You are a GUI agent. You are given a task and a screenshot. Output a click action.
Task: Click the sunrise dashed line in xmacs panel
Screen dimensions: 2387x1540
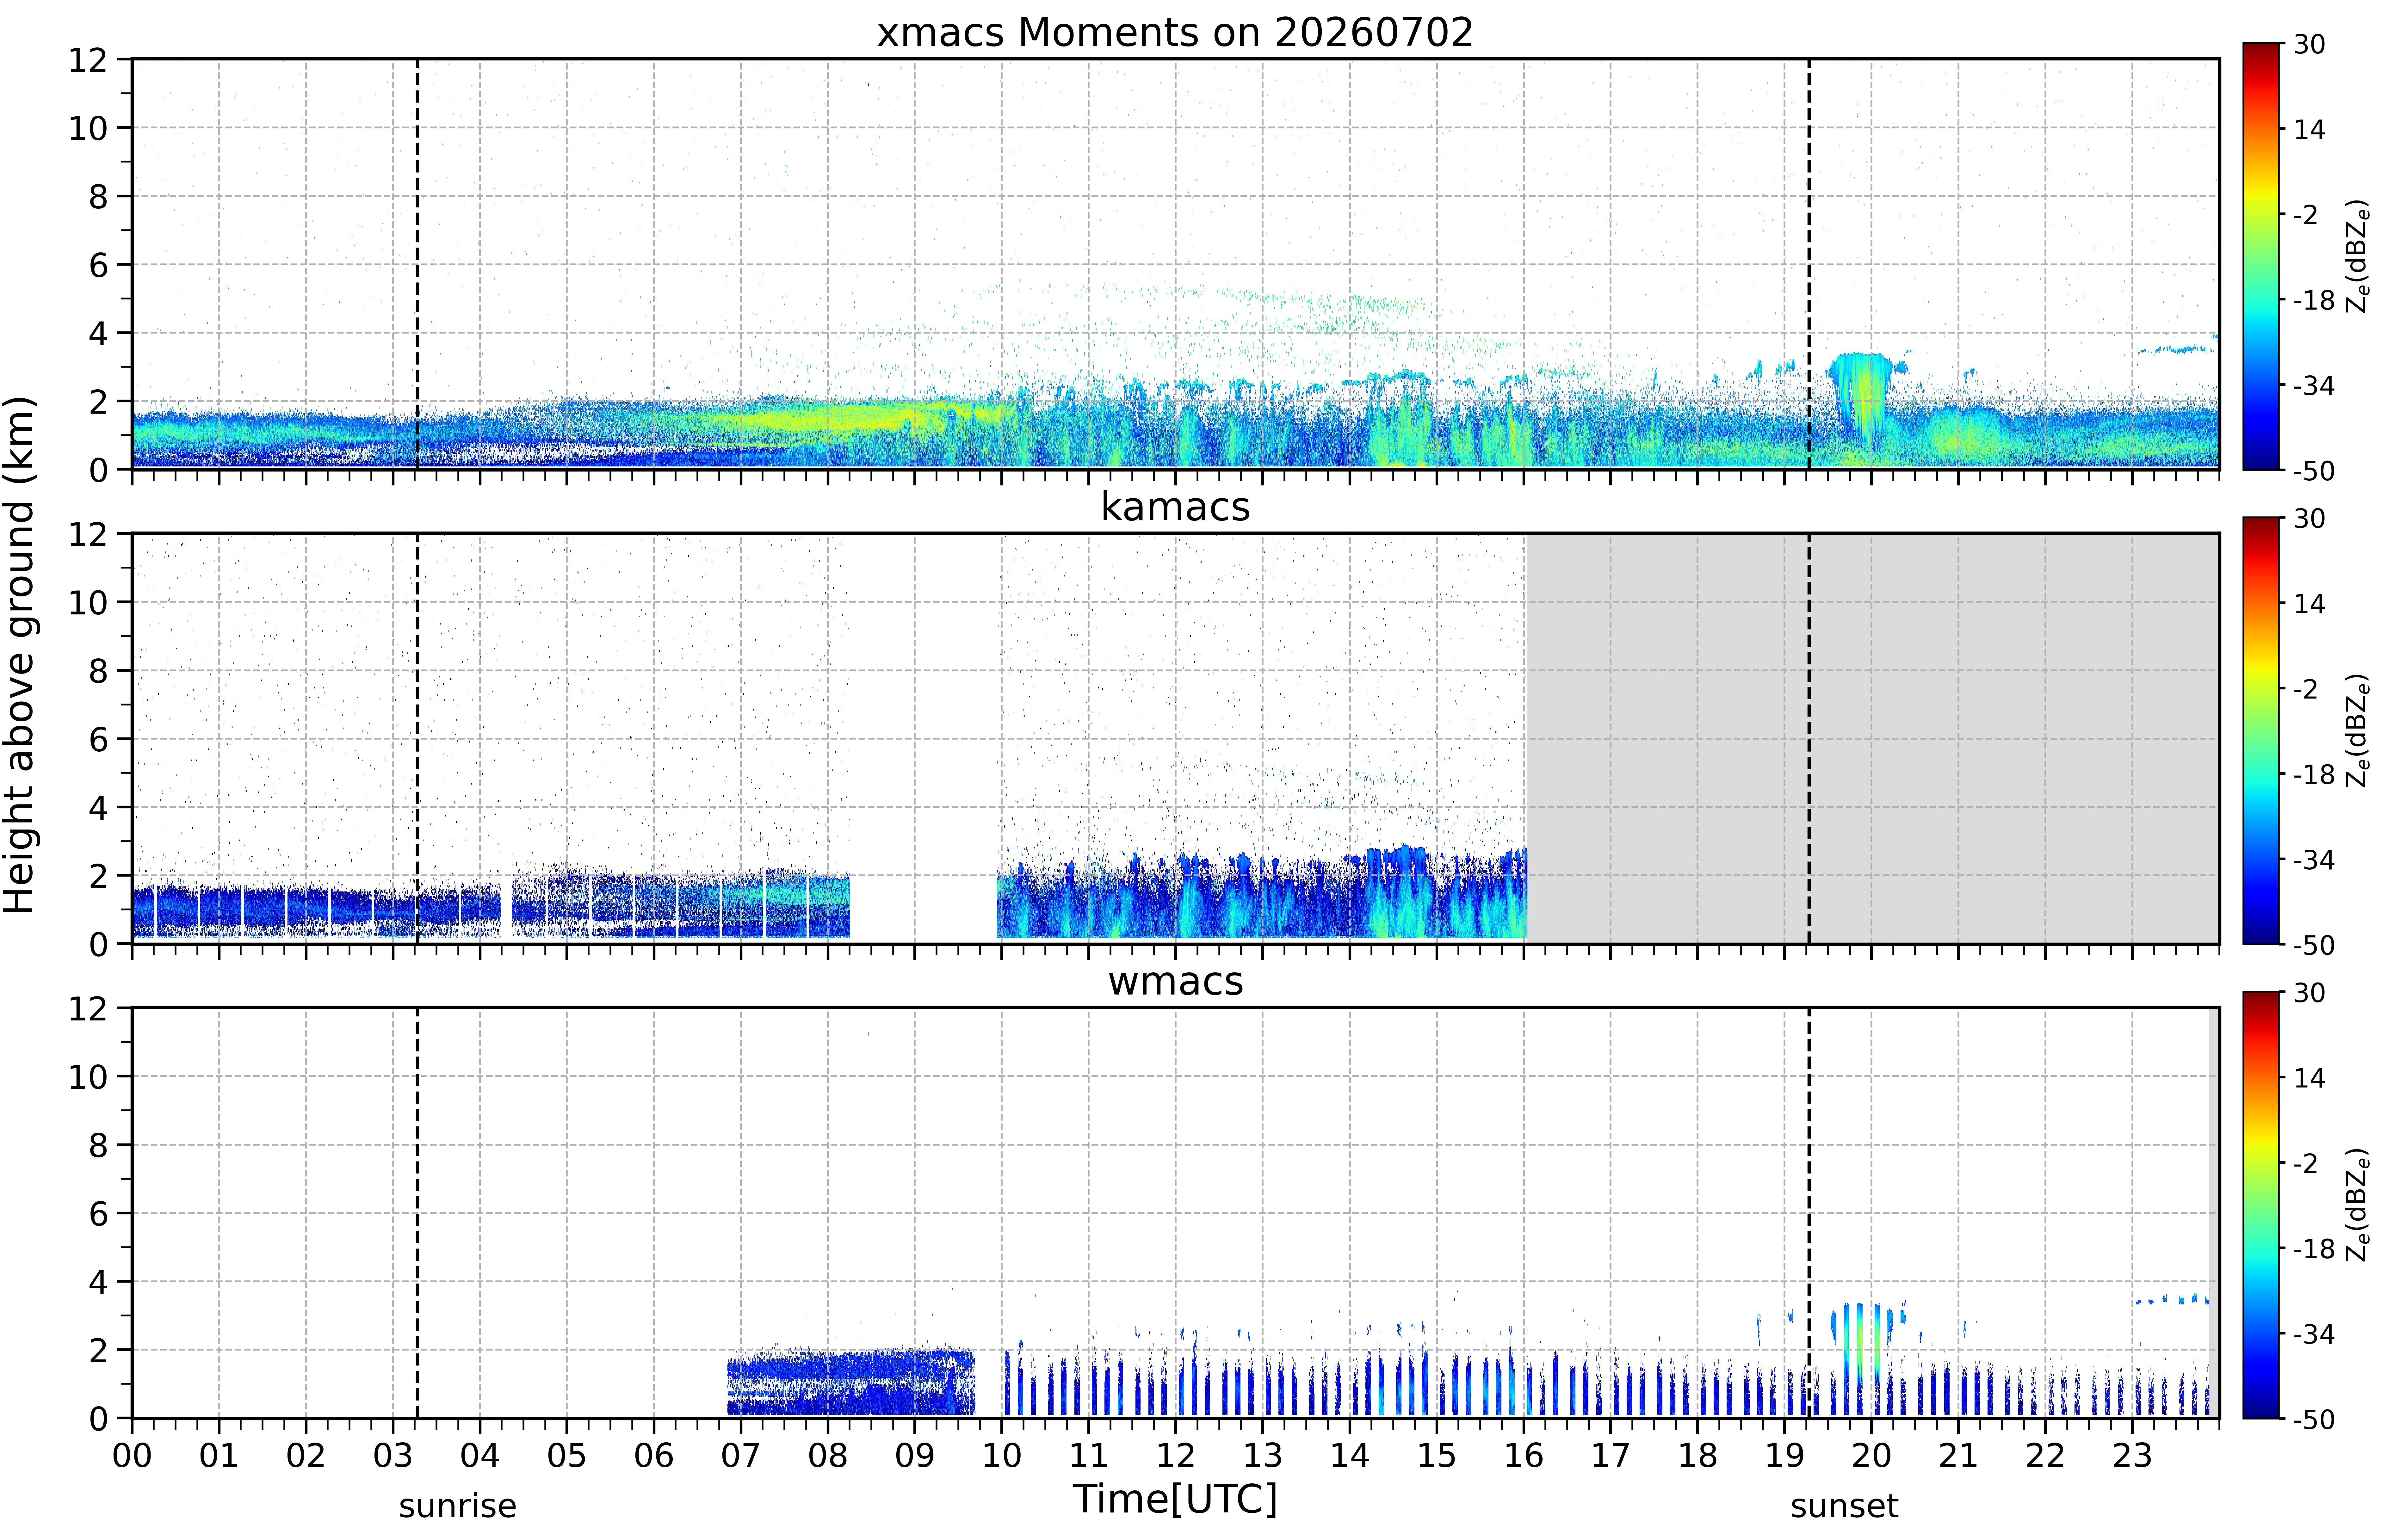pos(417,264)
